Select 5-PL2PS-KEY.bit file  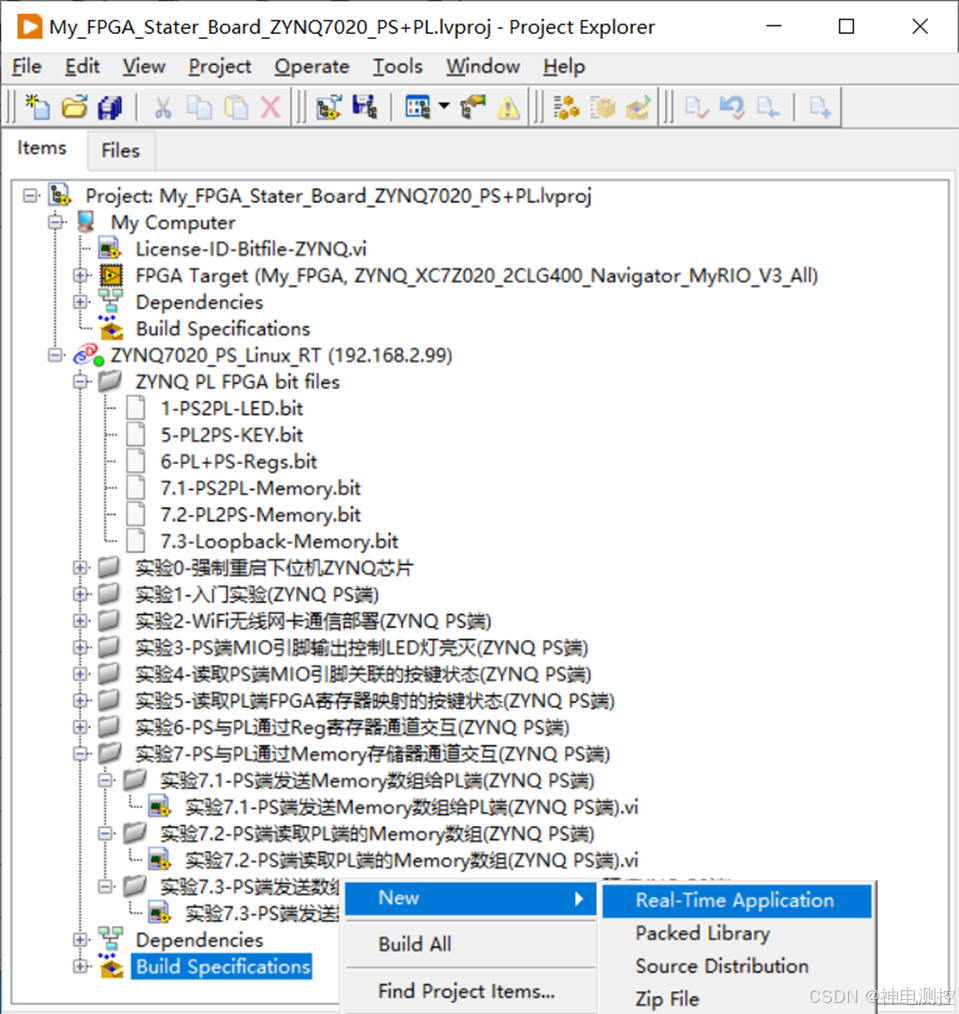(x=232, y=435)
